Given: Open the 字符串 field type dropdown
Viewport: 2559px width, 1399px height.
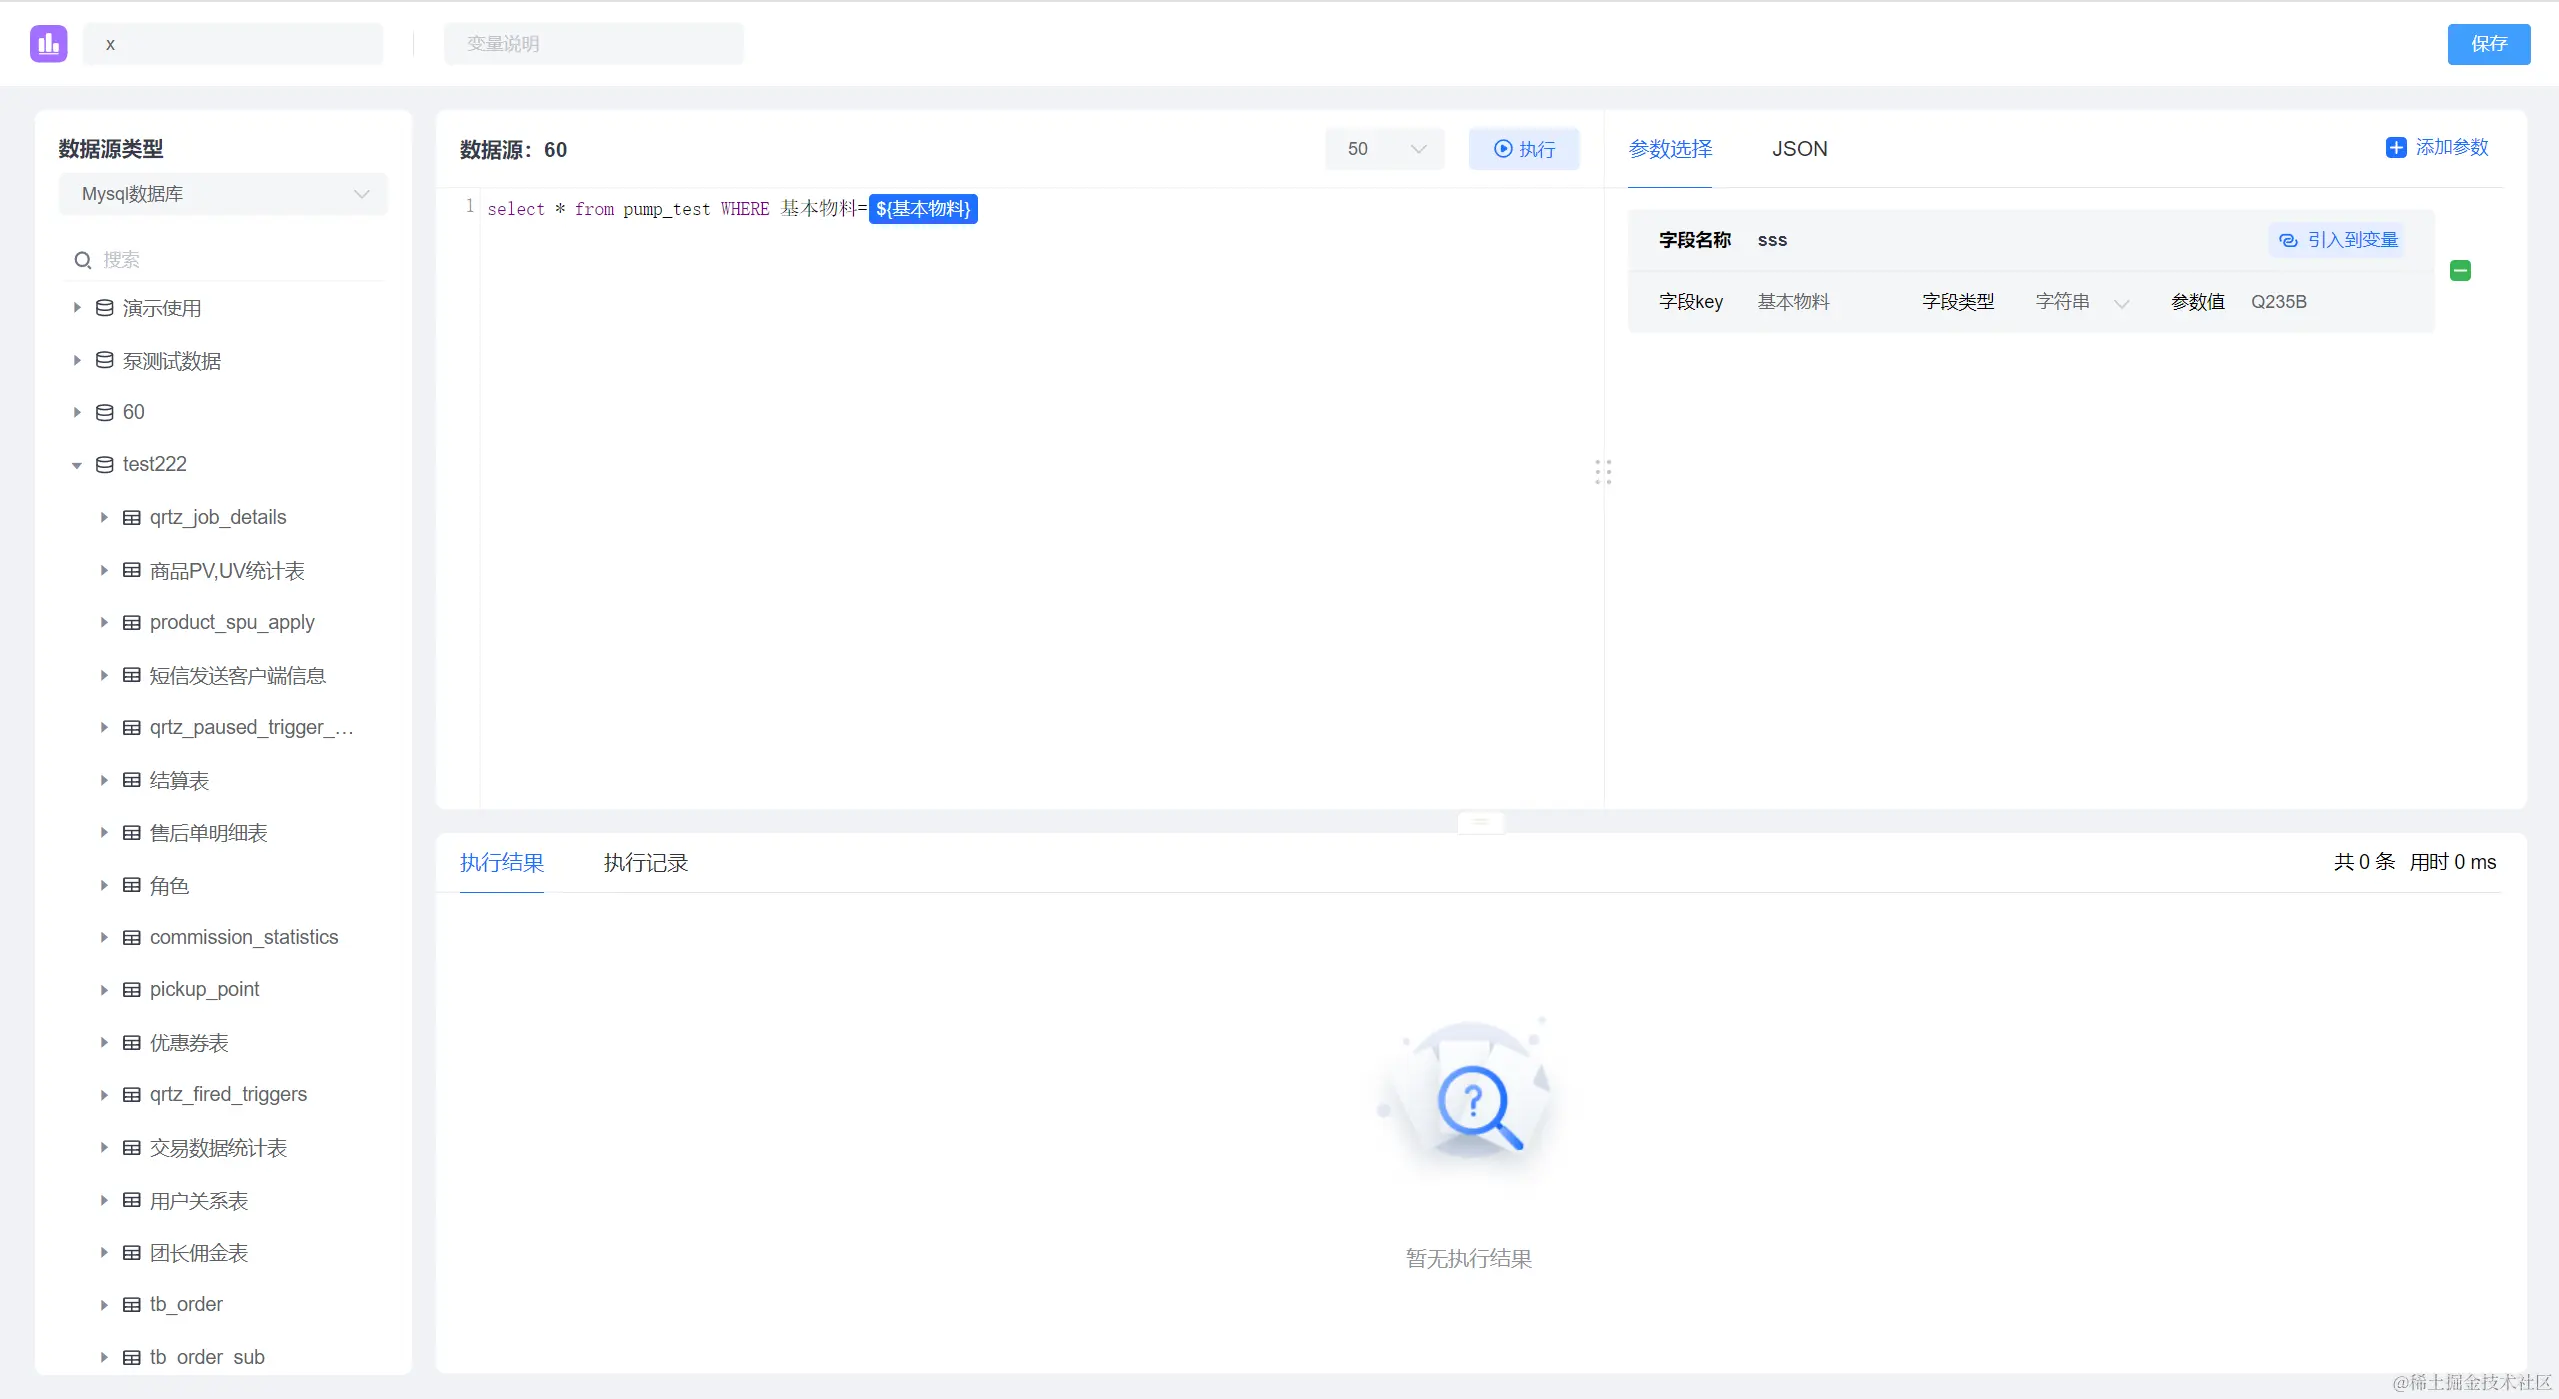Looking at the screenshot, I should pyautogui.click(x=2080, y=302).
